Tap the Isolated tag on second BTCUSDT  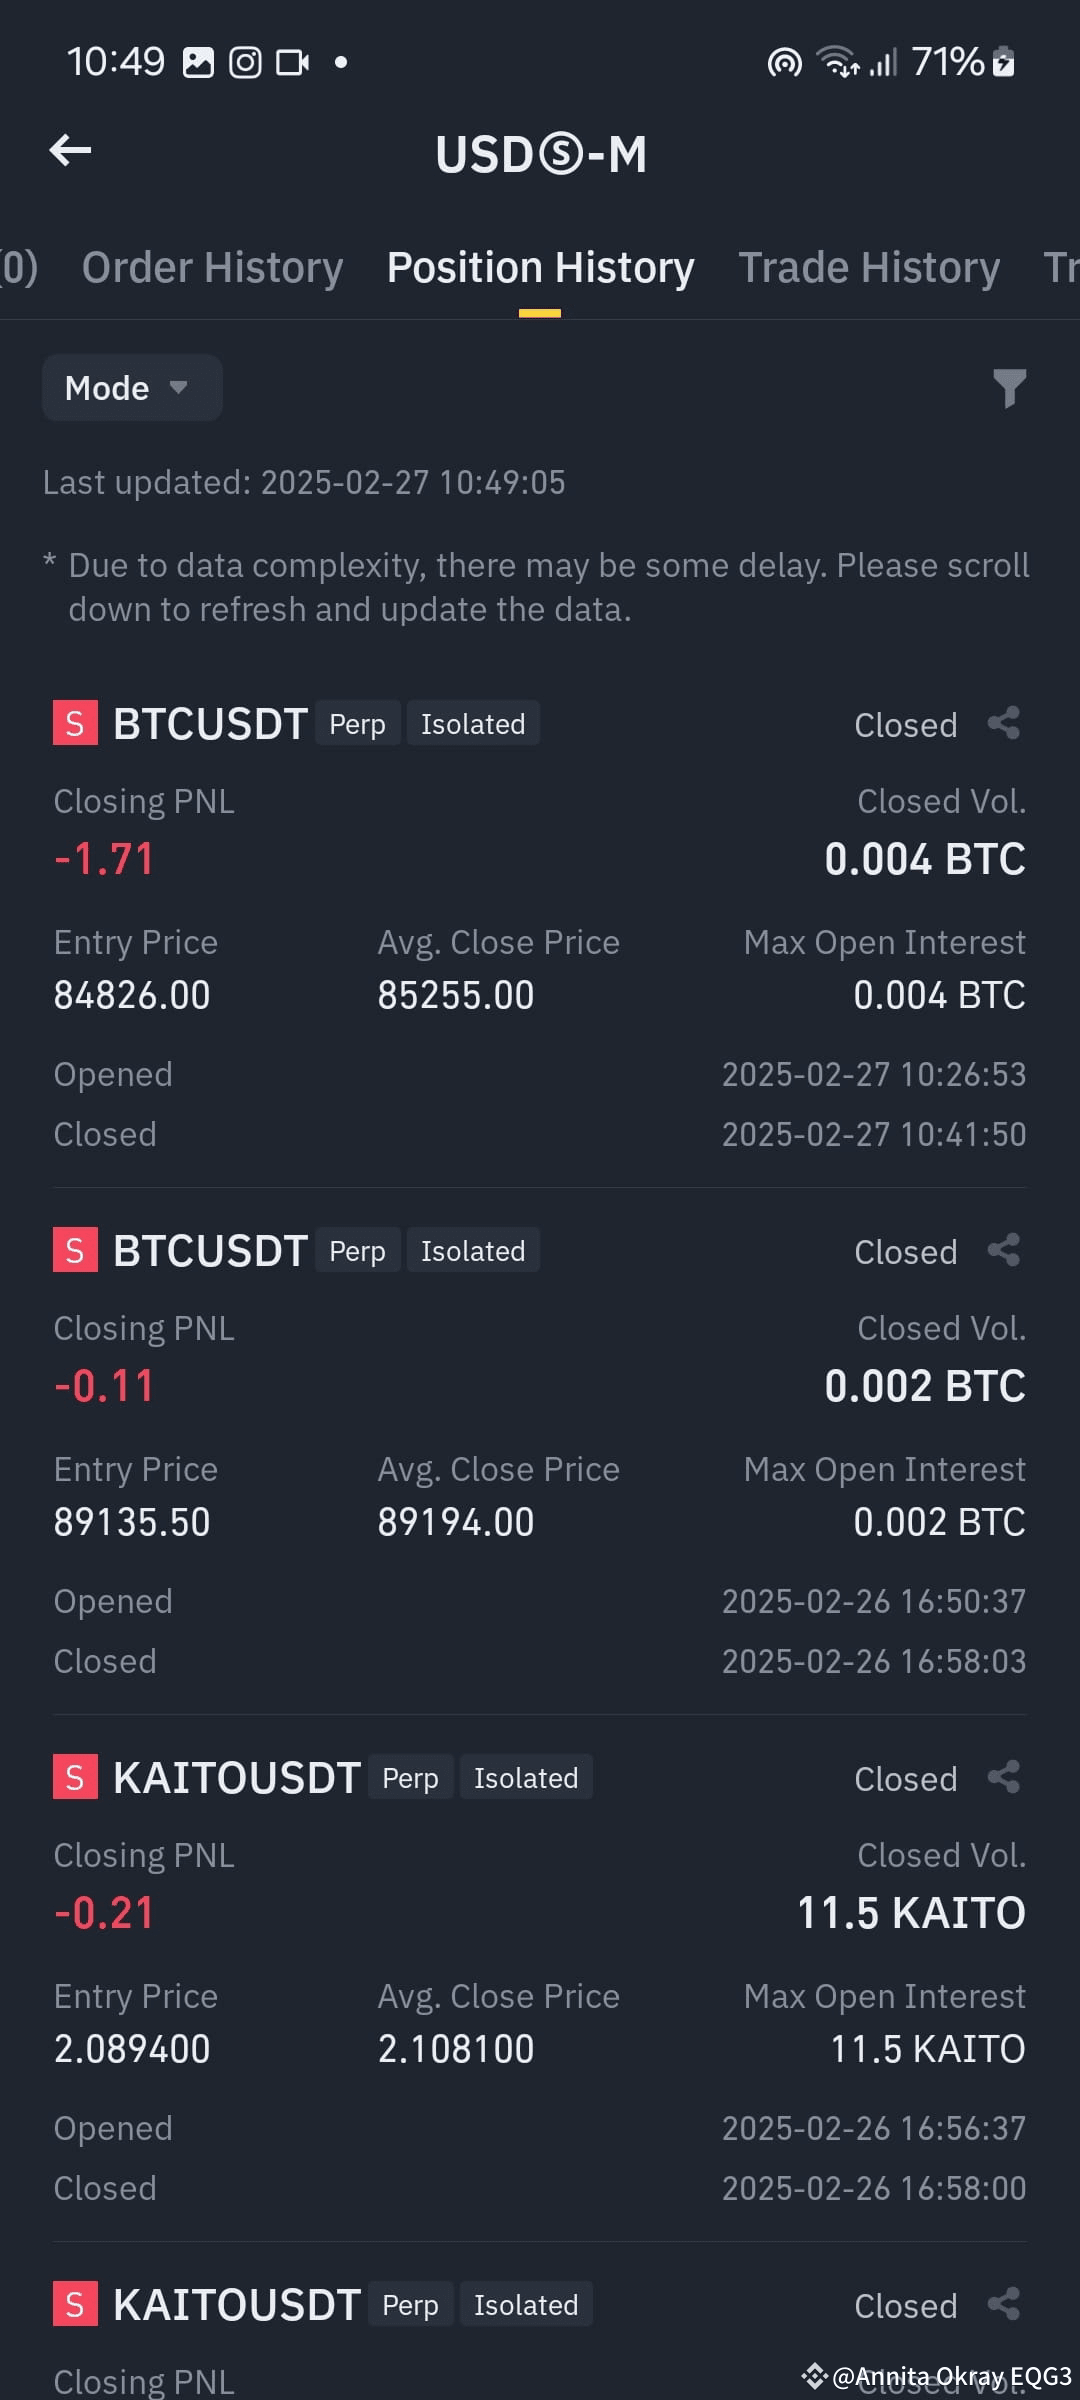(x=473, y=1250)
